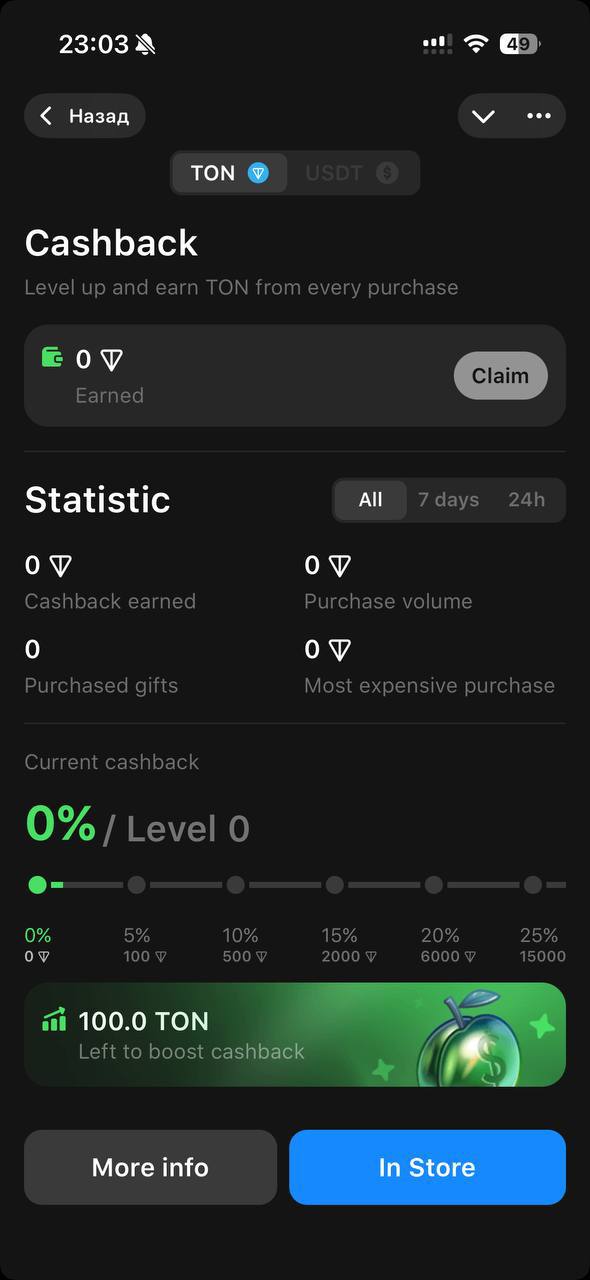Tap the 100.0 TON left to boost banner
590x1280 pixels.
(x=295, y=1035)
